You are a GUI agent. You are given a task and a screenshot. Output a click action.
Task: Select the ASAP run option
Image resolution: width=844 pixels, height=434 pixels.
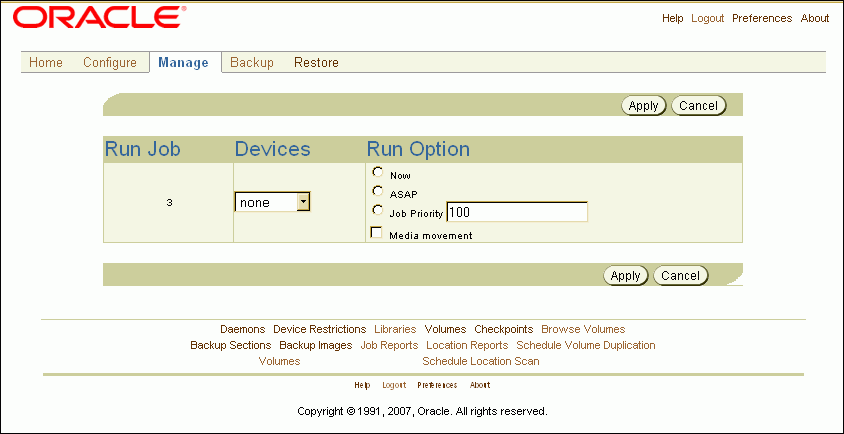pos(378,191)
